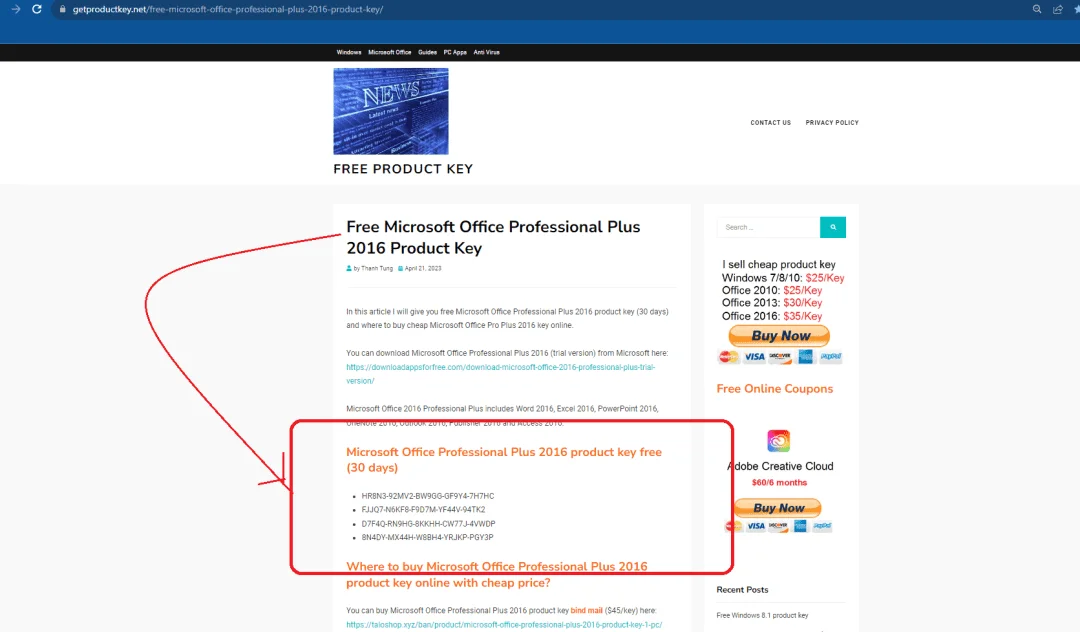Click the Free Online Coupons heading
Screen dimensions: 1080x632
(774, 389)
